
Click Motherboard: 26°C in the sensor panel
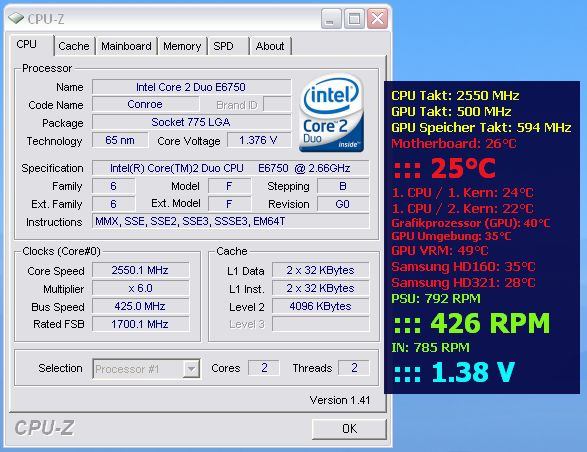coord(454,143)
